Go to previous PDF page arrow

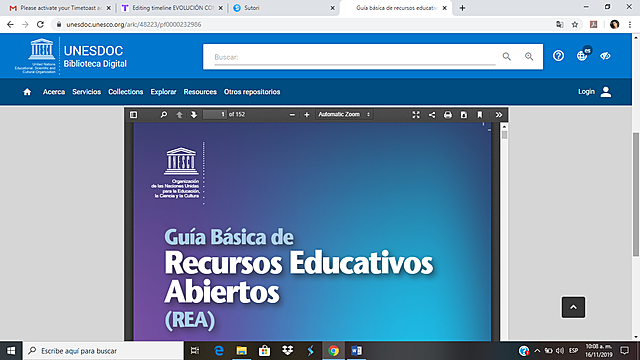coord(179,115)
